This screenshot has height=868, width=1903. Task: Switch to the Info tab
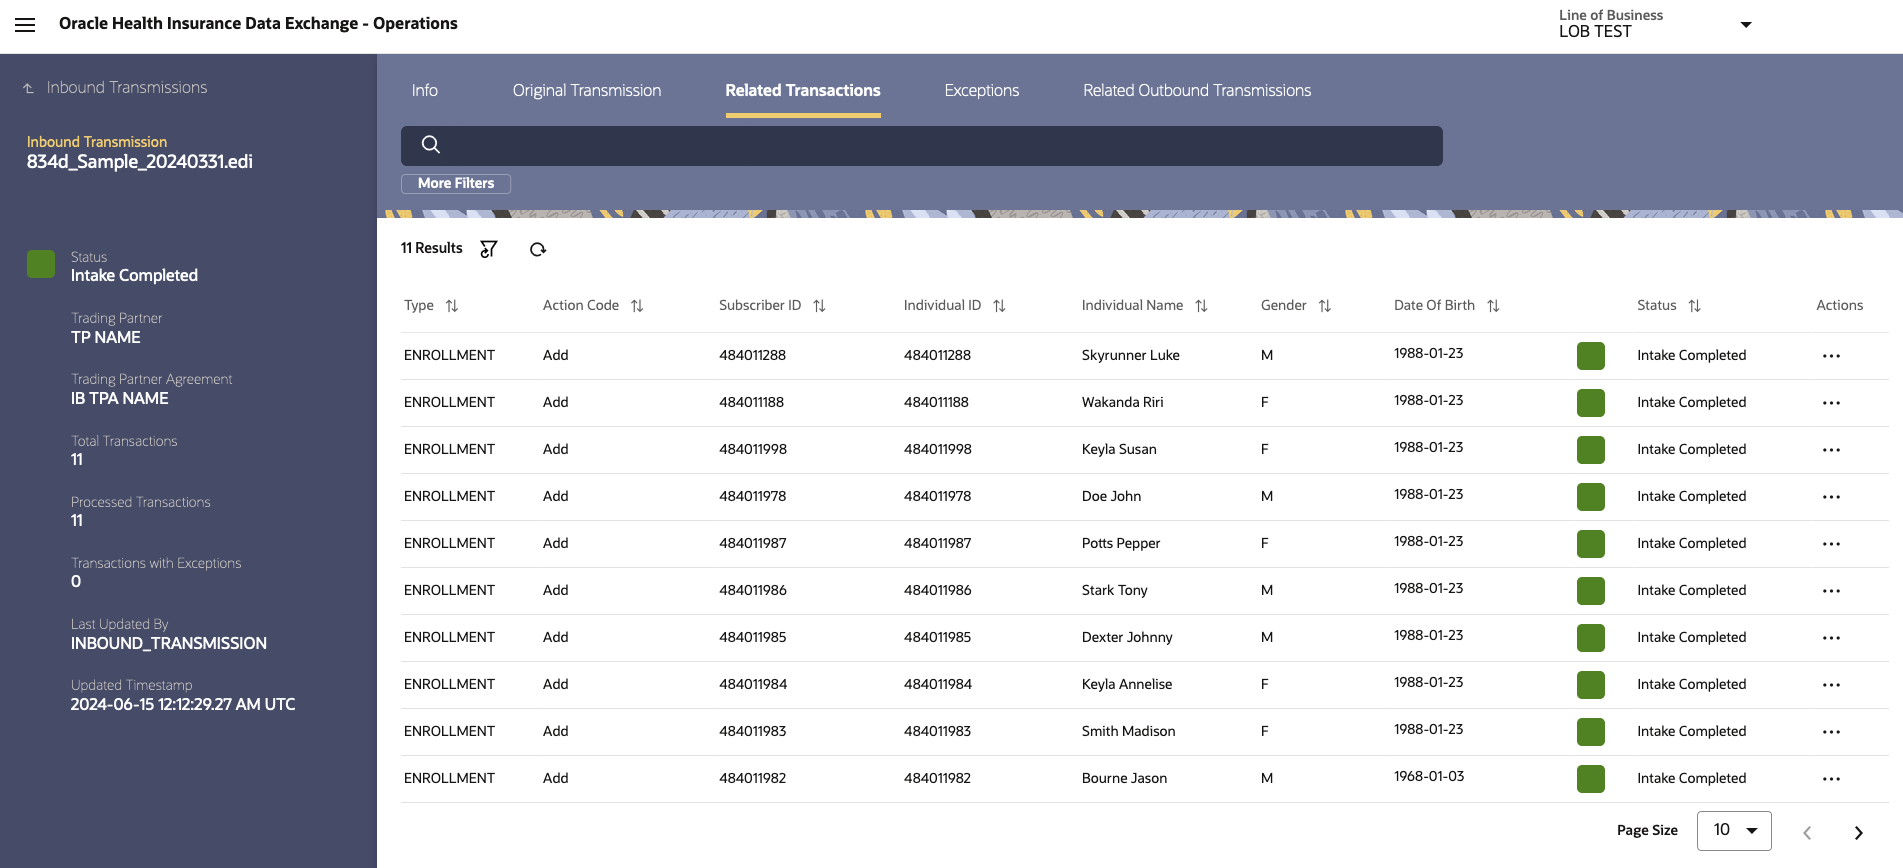425,90
